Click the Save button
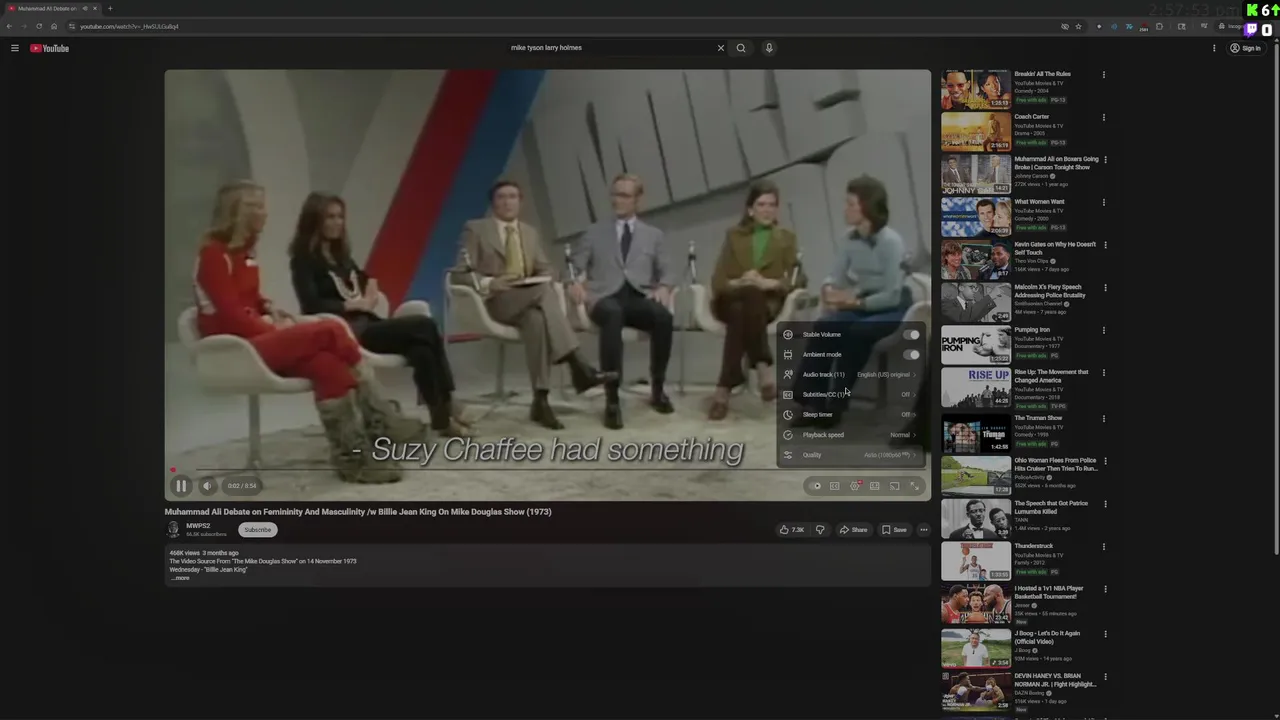The height and width of the screenshot is (720, 1280). tap(894, 530)
